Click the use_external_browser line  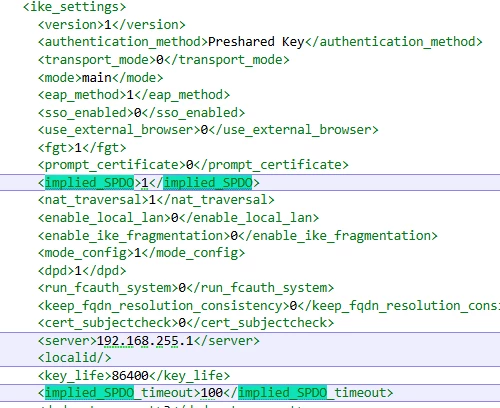[x=208, y=130]
